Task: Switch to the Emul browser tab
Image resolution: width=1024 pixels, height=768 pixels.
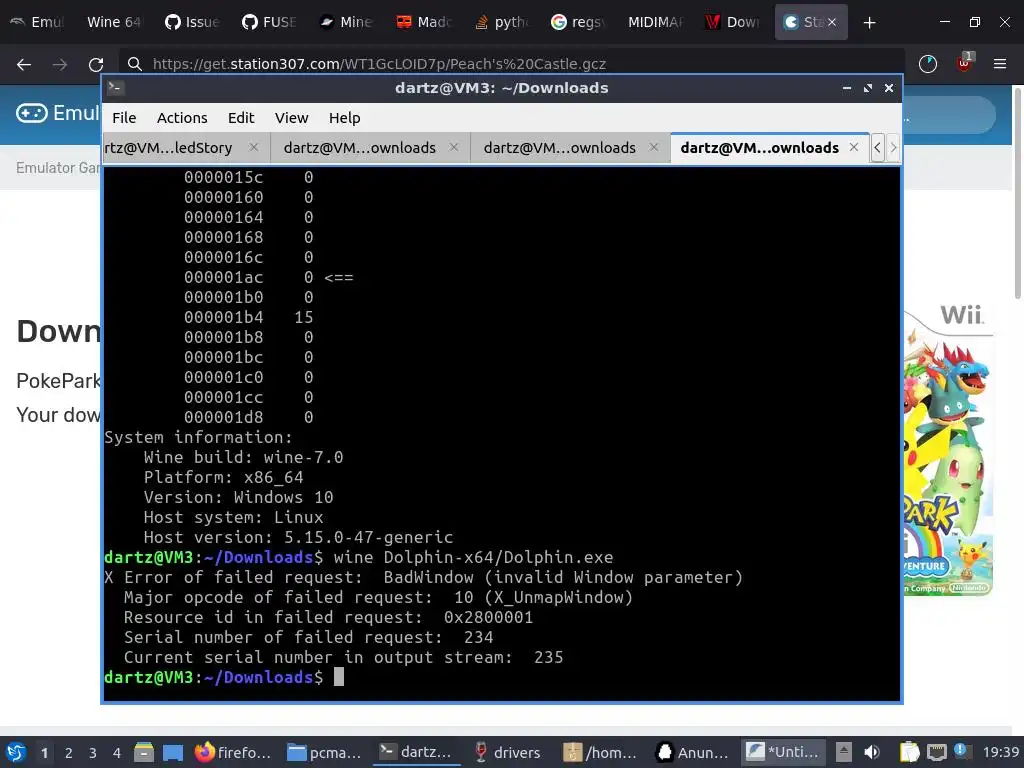Action: [x=37, y=22]
